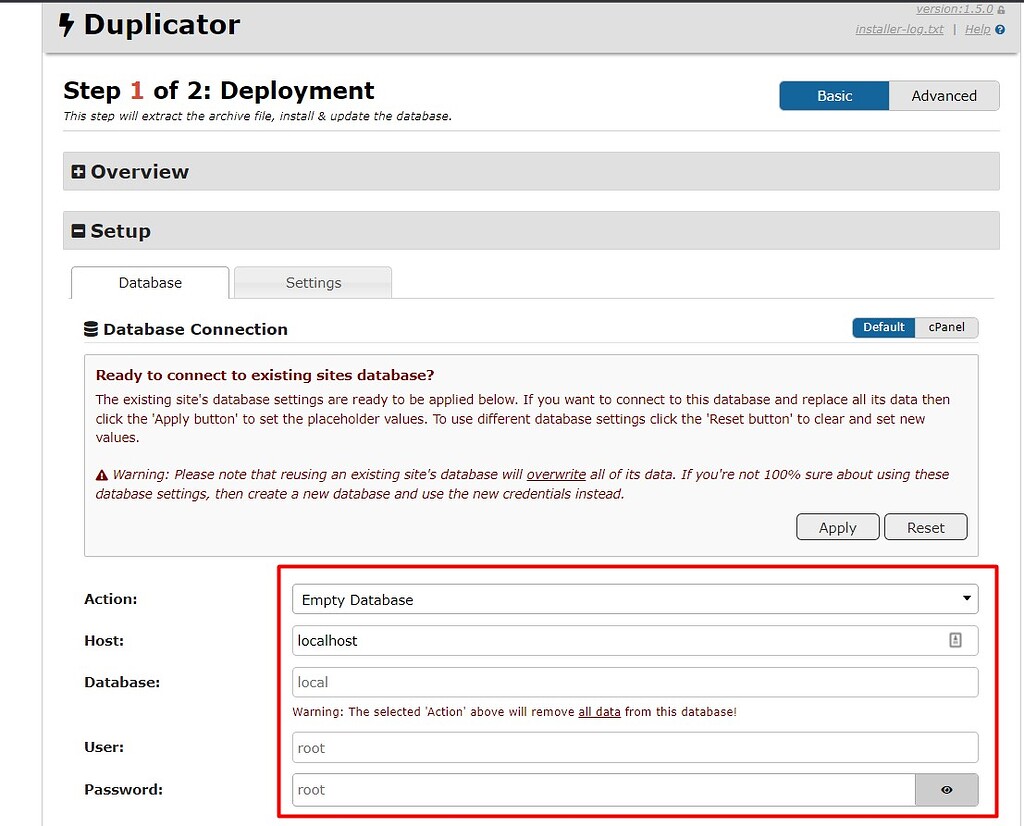The image size is (1024, 826).
Task: Select the Database tab
Action: click(149, 283)
